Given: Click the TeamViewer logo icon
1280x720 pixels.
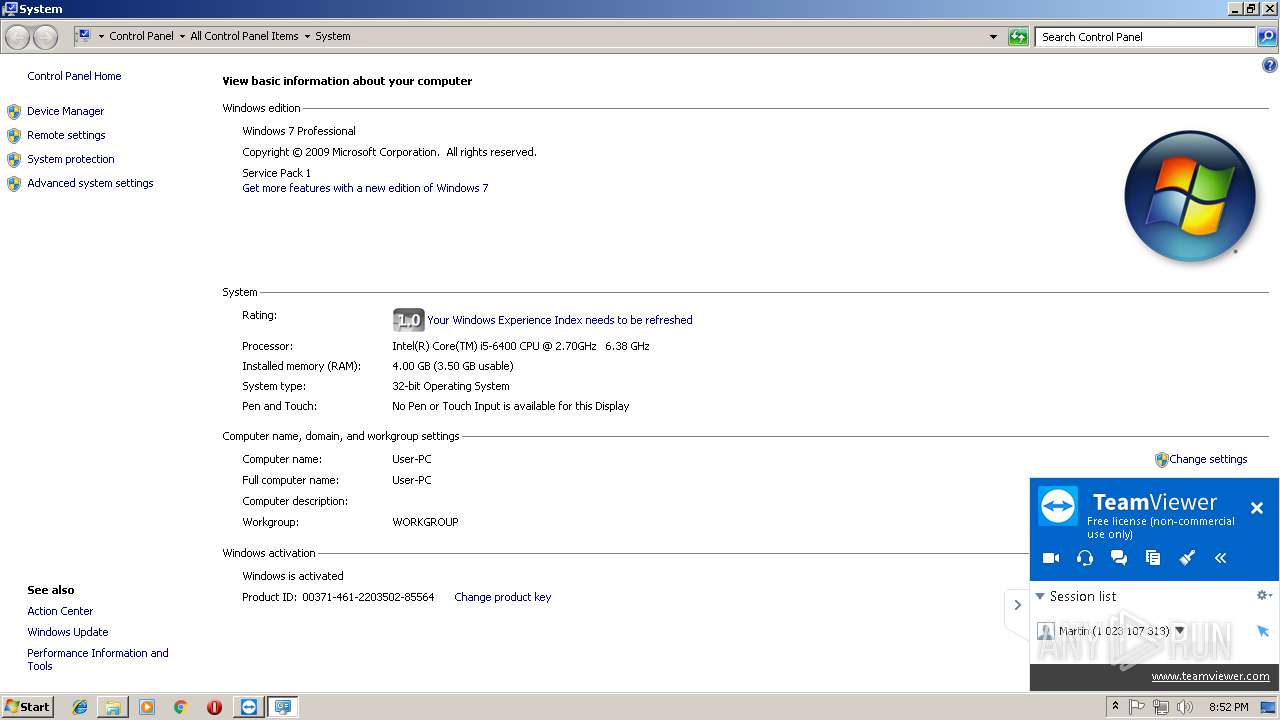Looking at the screenshot, I should tap(1058, 506).
